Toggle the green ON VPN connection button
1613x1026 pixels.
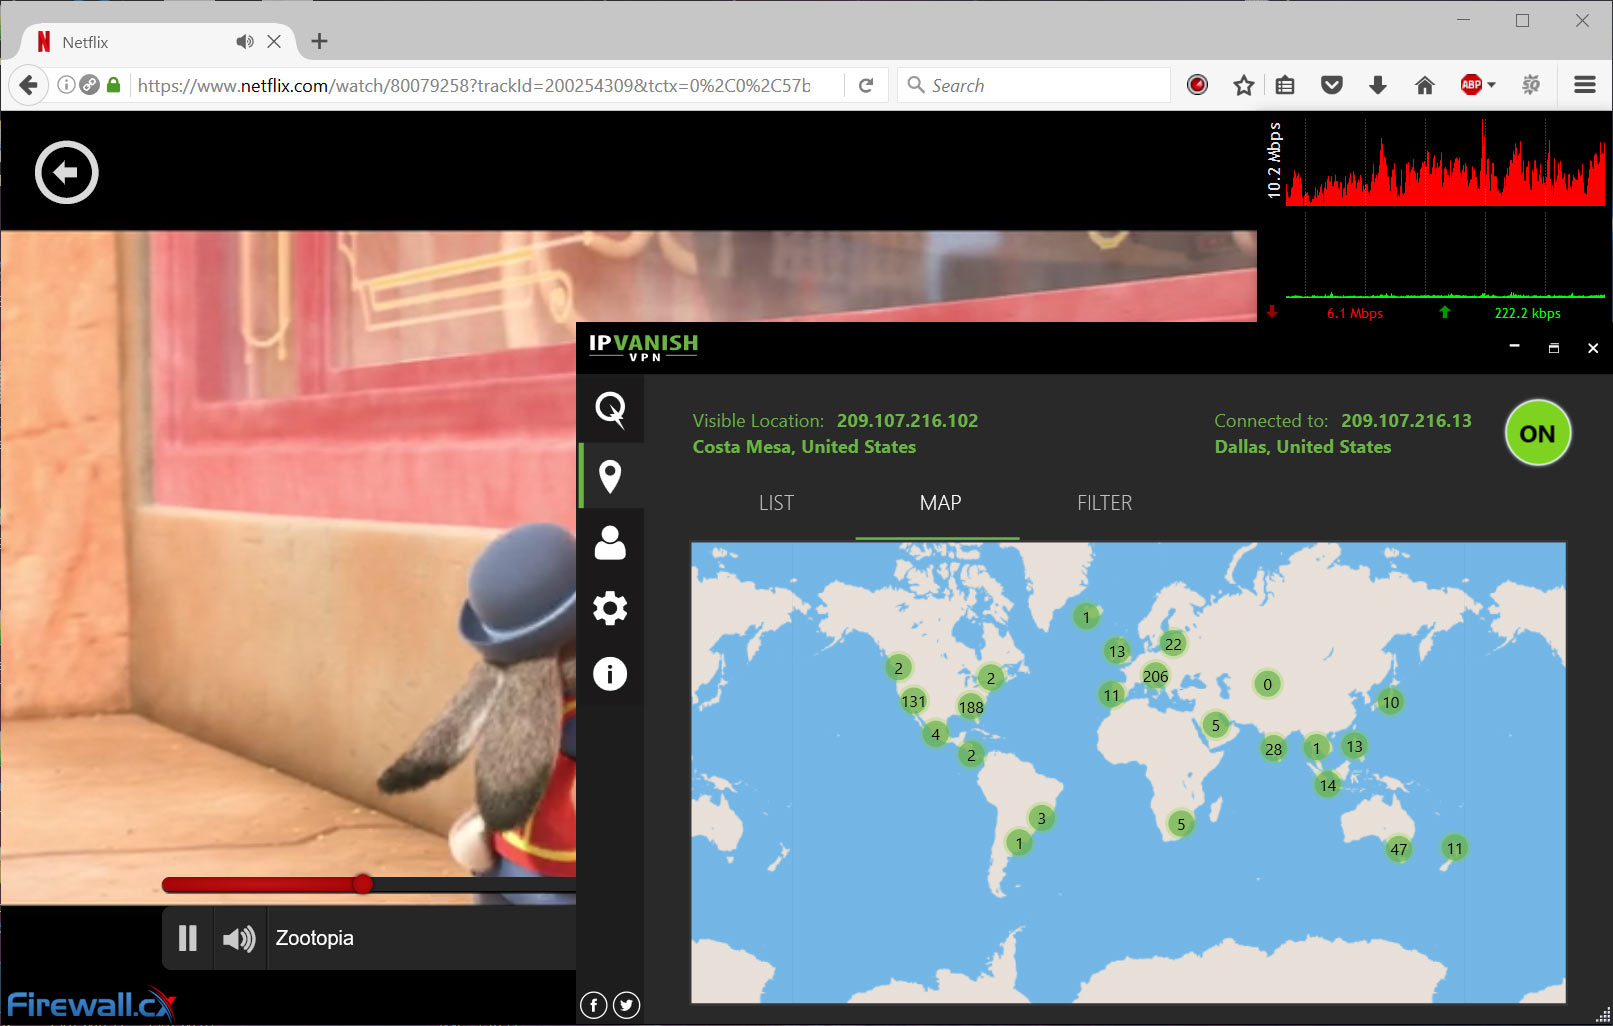1538,433
